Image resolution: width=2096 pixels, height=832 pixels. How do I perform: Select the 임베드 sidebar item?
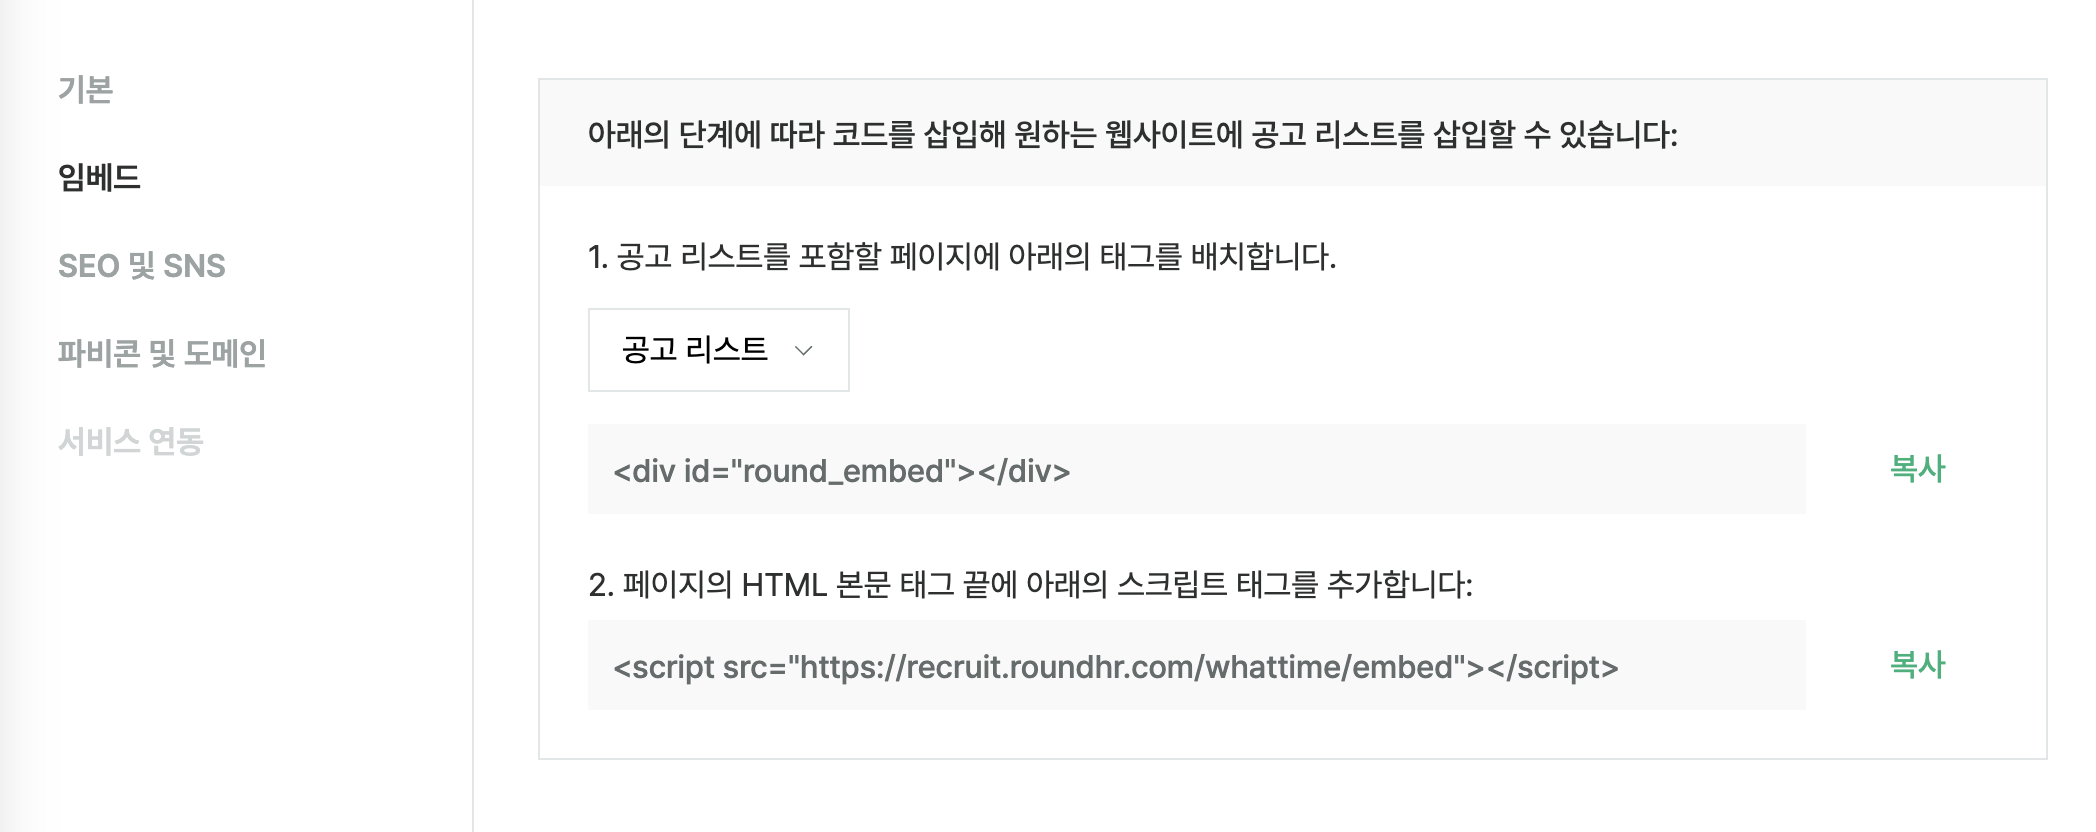pyautogui.click(x=99, y=178)
